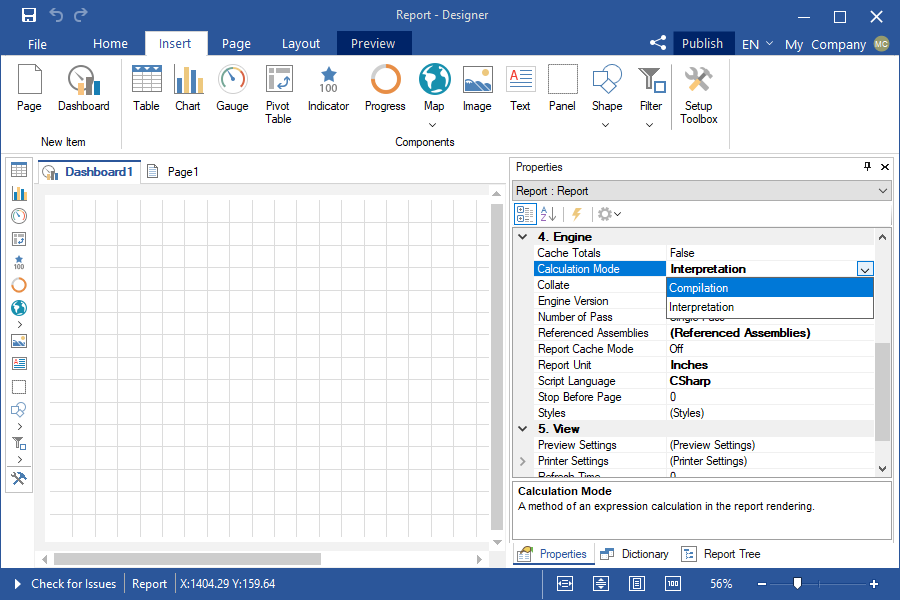This screenshot has width=900, height=600.
Task: Open the Layout ribbon tab
Action: click(x=300, y=44)
